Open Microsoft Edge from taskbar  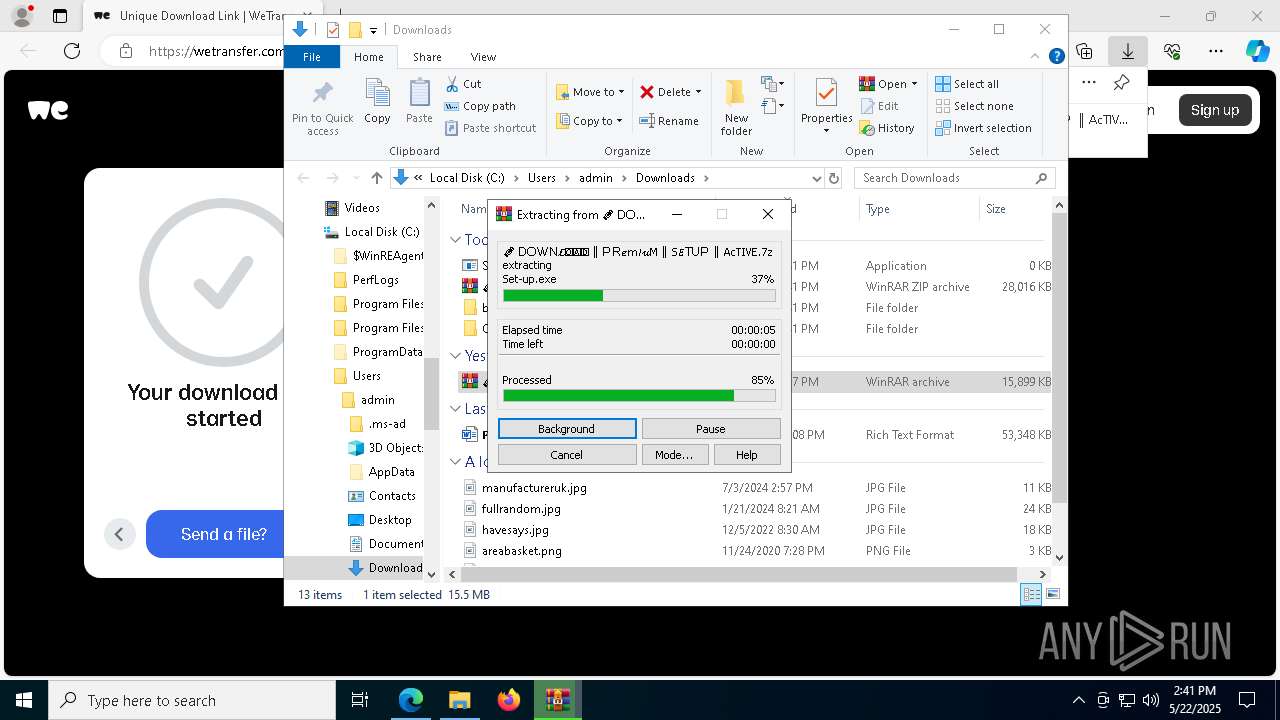pos(411,700)
